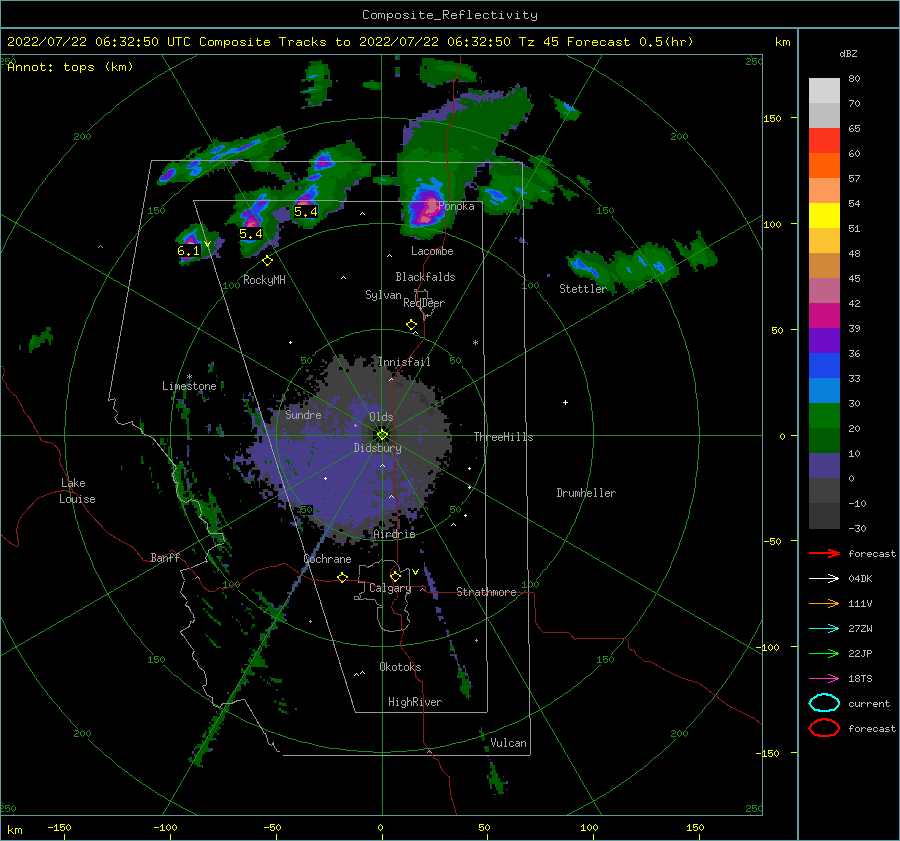The width and height of the screenshot is (900, 841).
Task: Click the Banff label
Action: [x=165, y=558]
